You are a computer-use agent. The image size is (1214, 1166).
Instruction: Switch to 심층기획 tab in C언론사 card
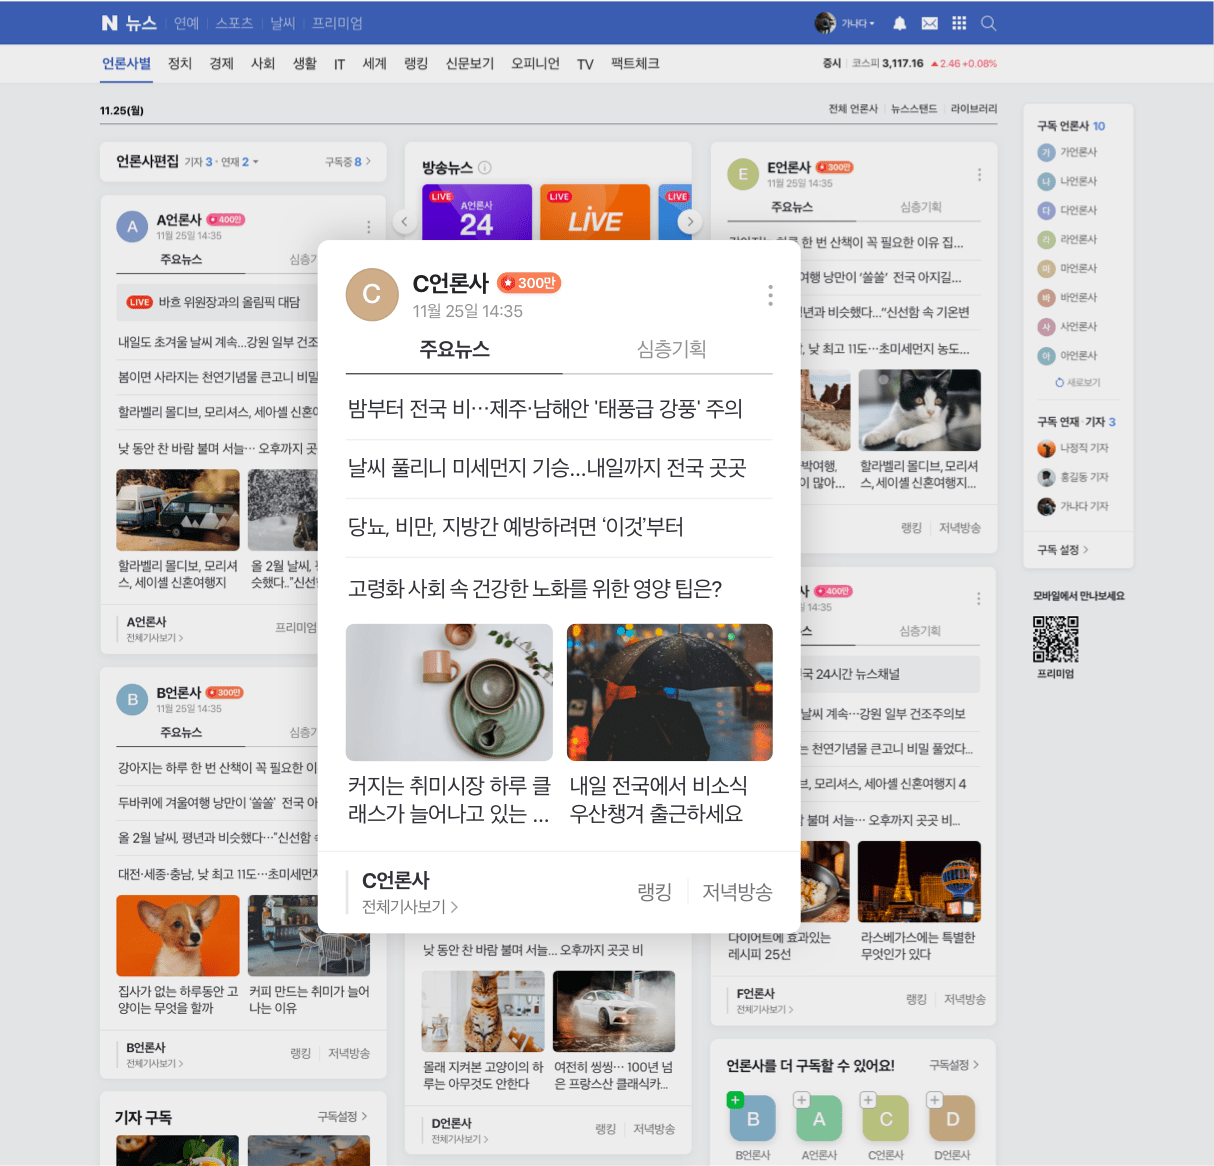[x=671, y=349]
